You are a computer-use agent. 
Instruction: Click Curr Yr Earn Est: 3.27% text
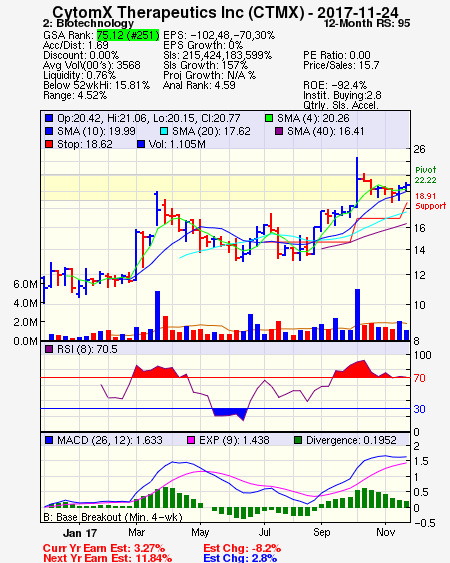[x=104, y=549]
